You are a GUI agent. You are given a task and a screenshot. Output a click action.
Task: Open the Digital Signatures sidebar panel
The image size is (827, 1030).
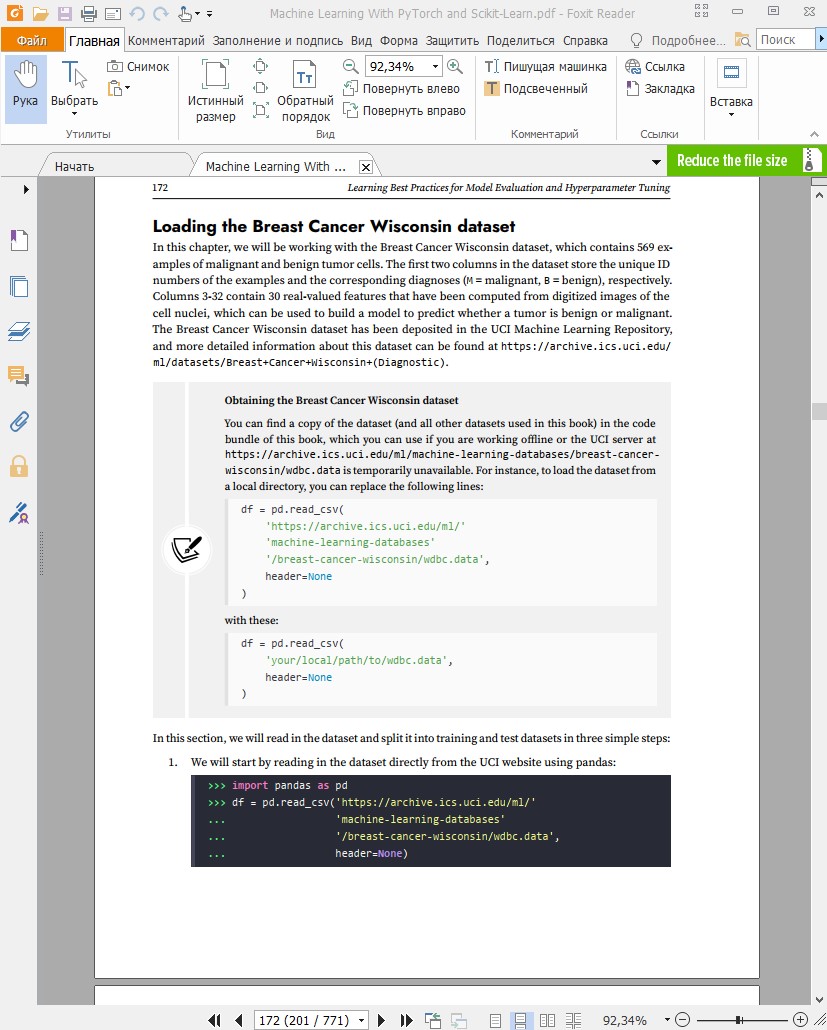pos(18,513)
